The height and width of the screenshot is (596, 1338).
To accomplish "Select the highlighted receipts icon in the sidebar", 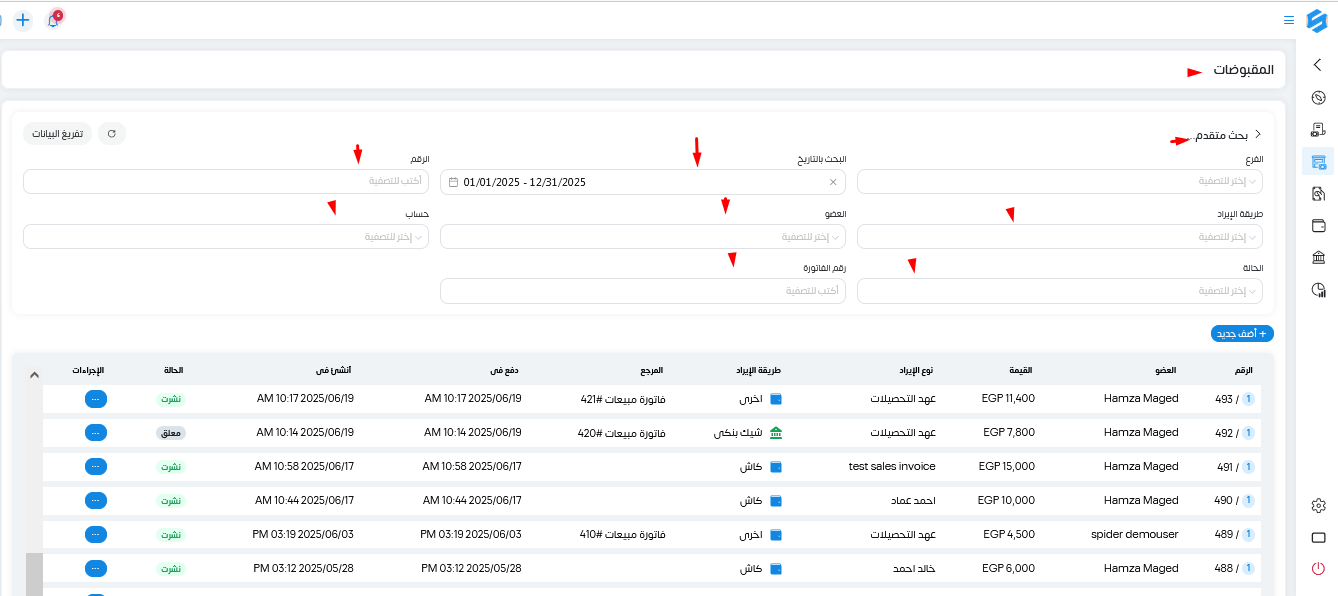I will [1318, 162].
